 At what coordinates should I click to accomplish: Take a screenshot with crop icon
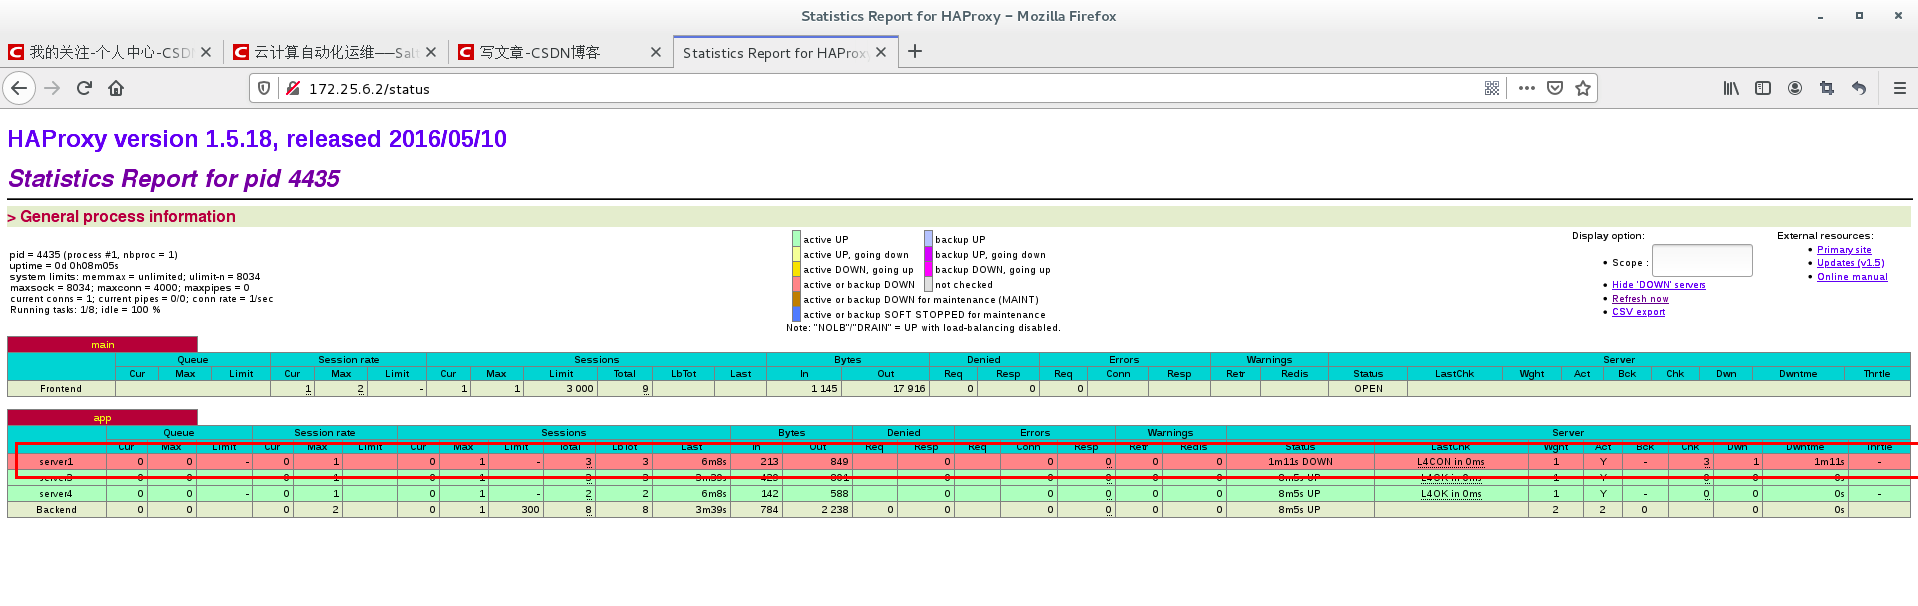click(x=1827, y=88)
